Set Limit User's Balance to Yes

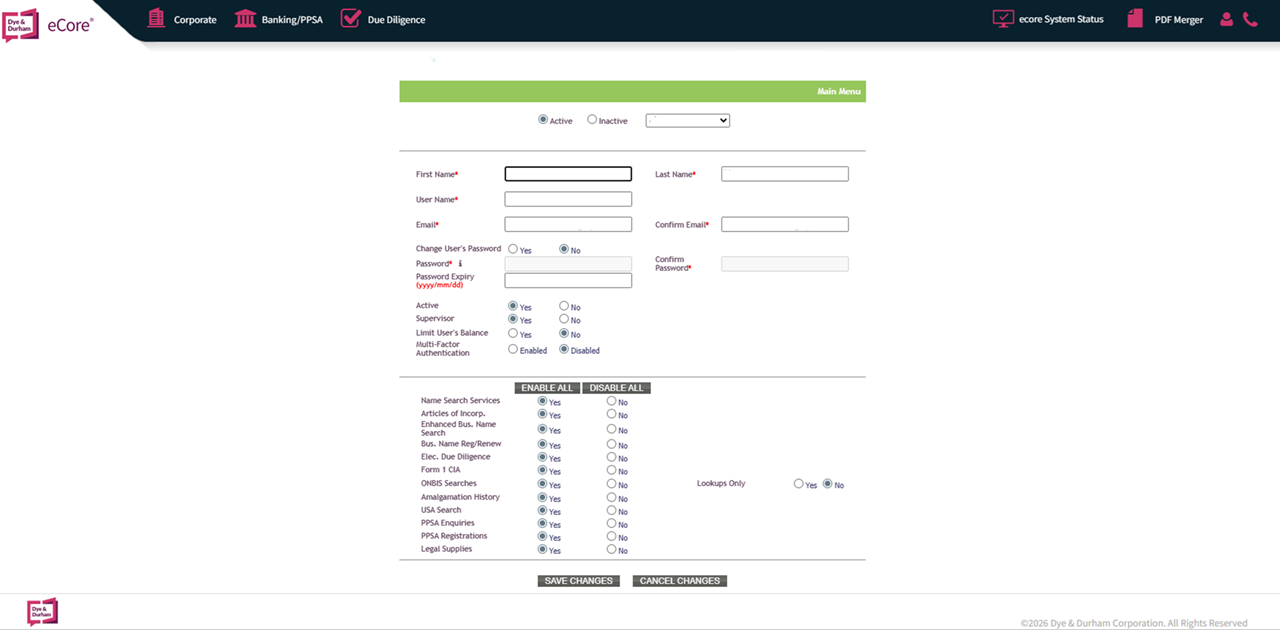pos(513,333)
